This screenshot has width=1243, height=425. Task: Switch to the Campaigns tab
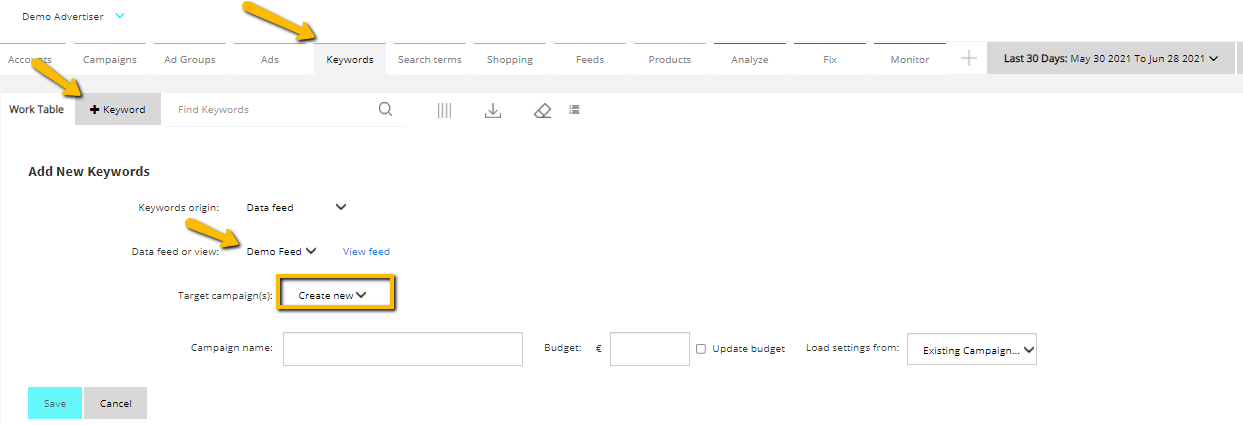click(x=110, y=59)
